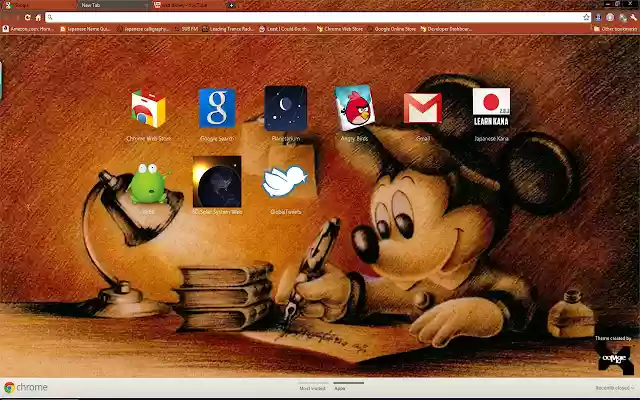Open the Planetarium app
This screenshot has height=400, width=640.
coord(286,108)
